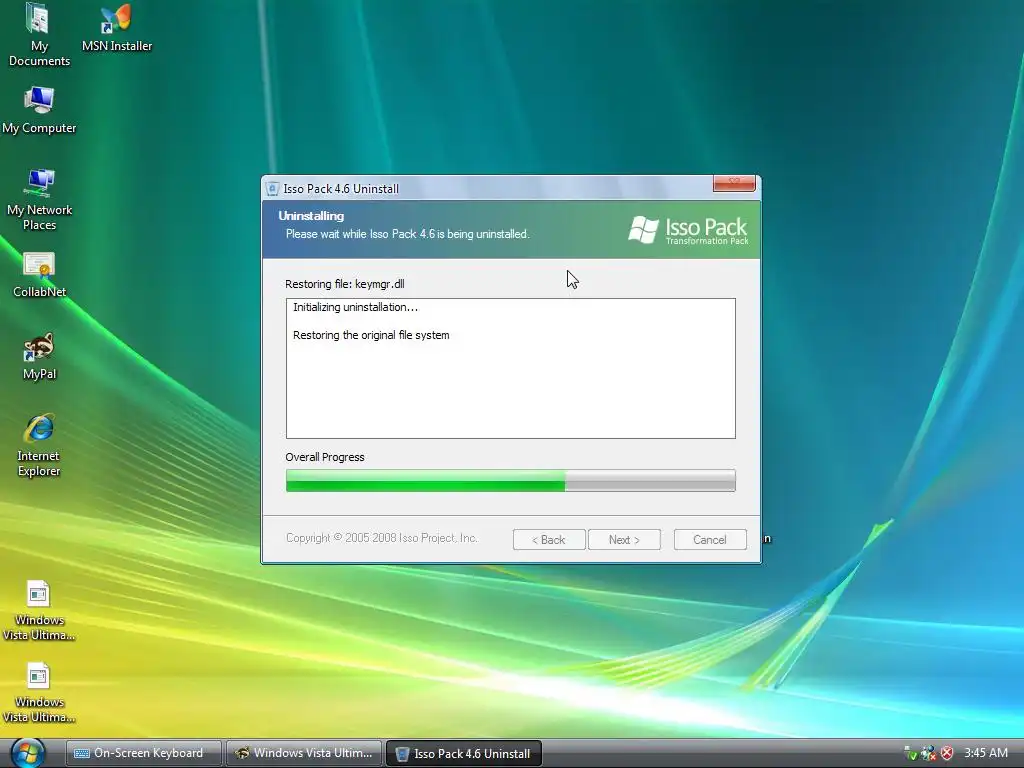This screenshot has height=768, width=1024.
Task: Click 'Restoring the original file system' line
Action: (371, 335)
